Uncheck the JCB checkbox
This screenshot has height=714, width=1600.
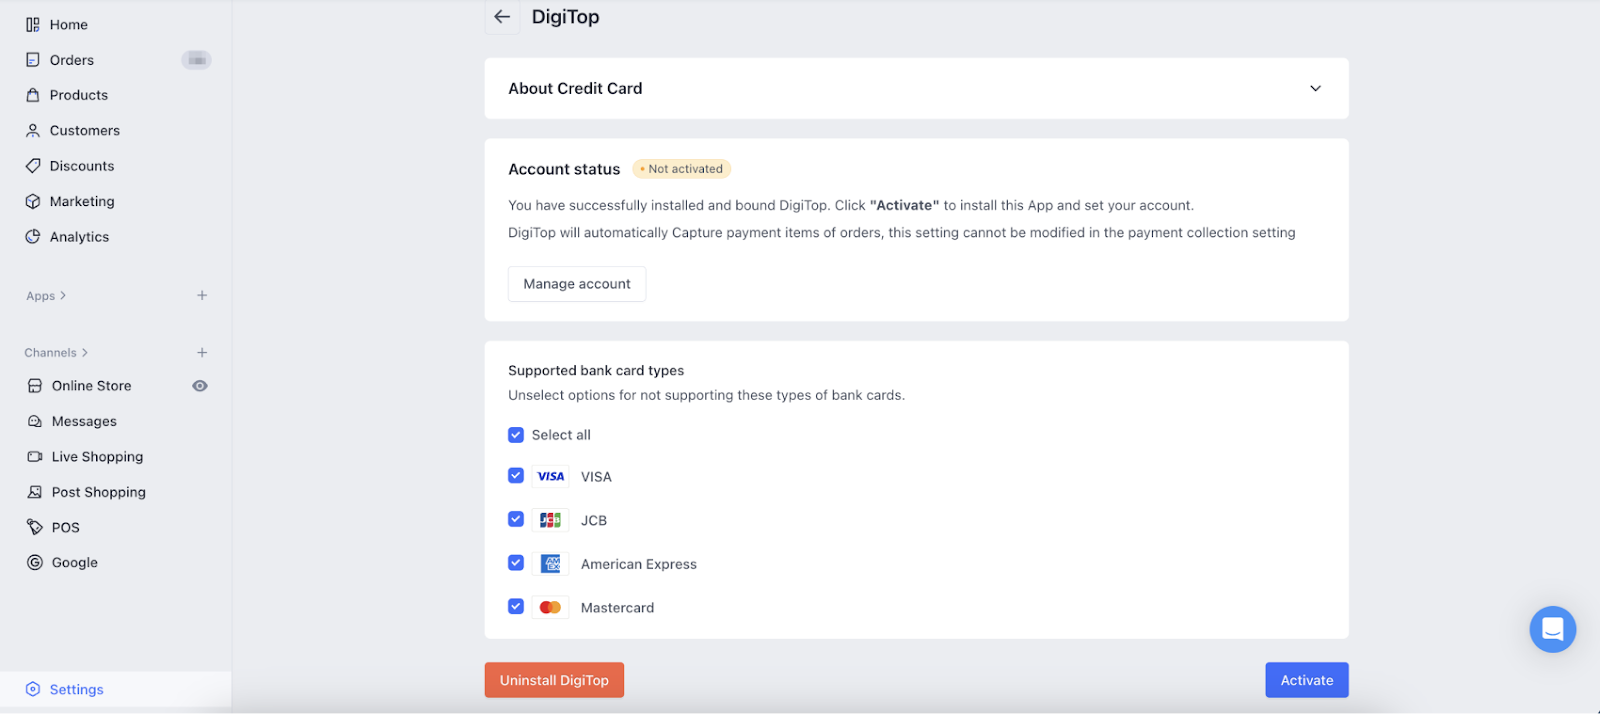tap(516, 519)
